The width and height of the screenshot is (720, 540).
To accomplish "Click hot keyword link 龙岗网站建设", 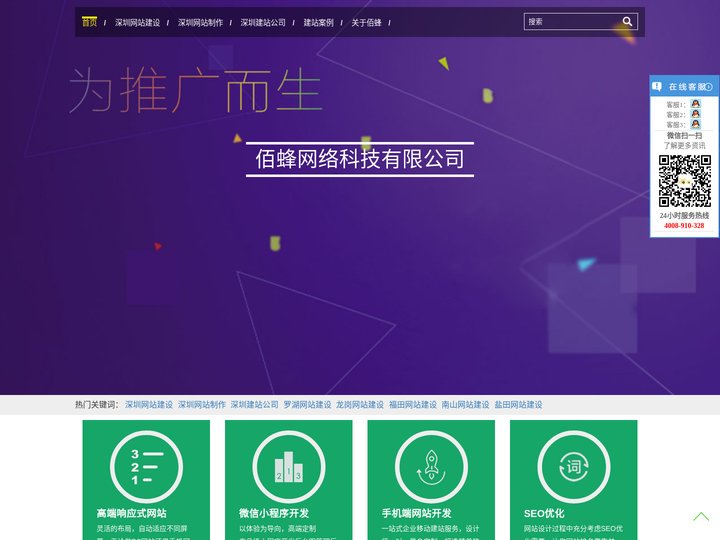I will pyautogui.click(x=360, y=405).
